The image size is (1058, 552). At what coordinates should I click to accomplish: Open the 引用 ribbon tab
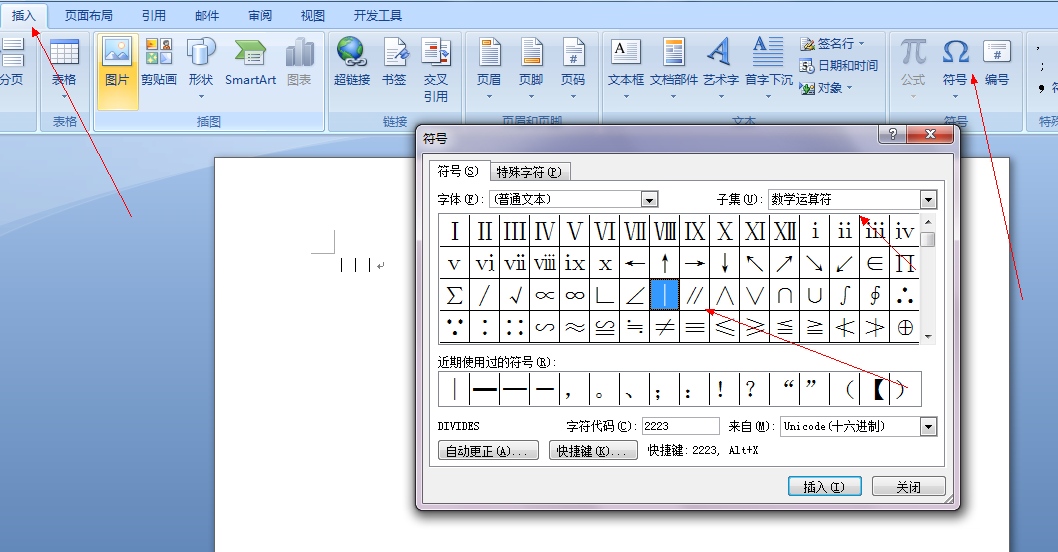click(154, 16)
